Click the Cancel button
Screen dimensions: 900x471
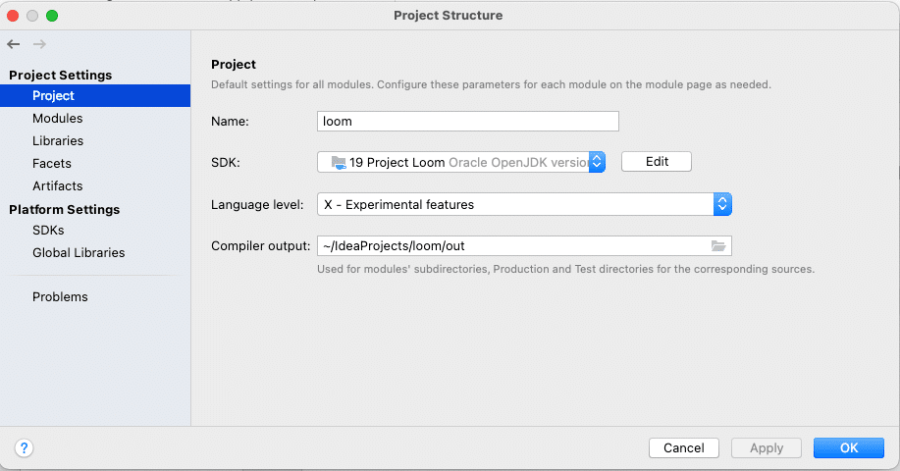click(684, 448)
